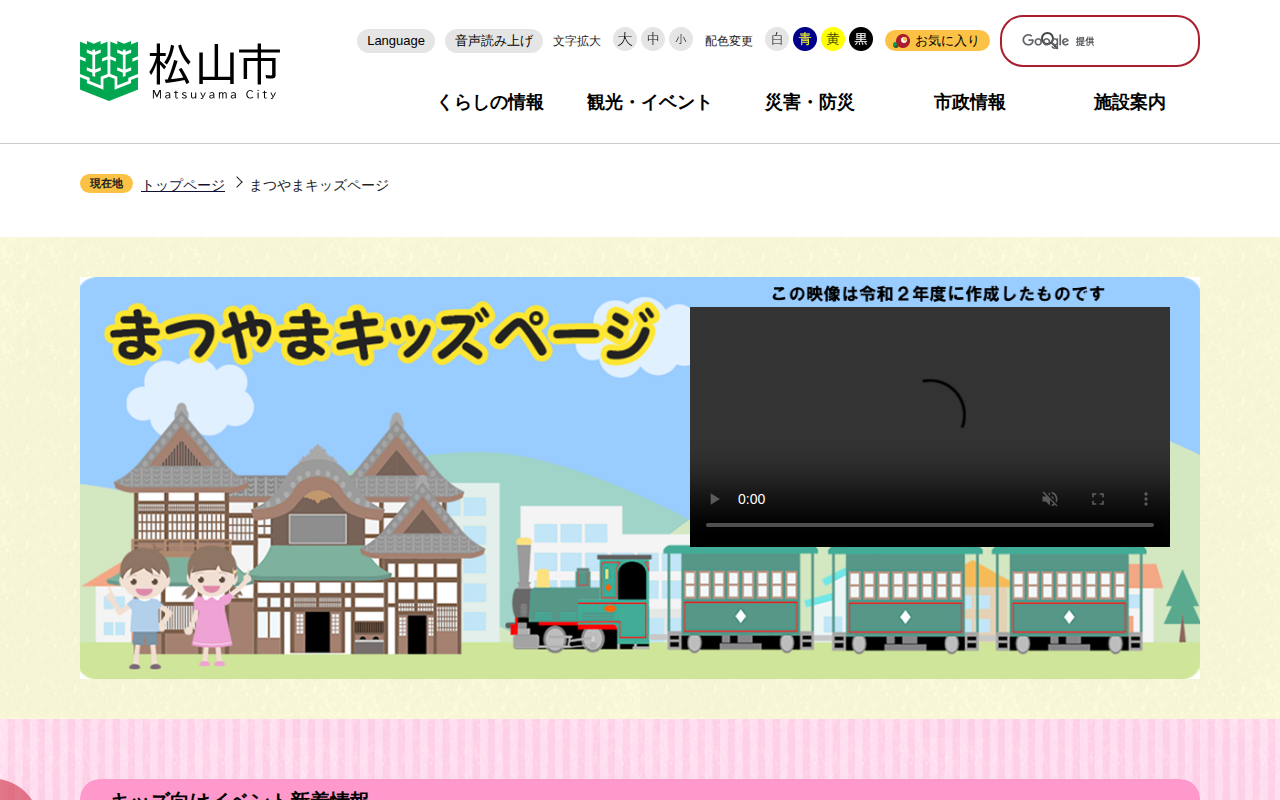Play the video
Image resolution: width=1280 pixels, height=800 pixels.
pyautogui.click(x=714, y=499)
